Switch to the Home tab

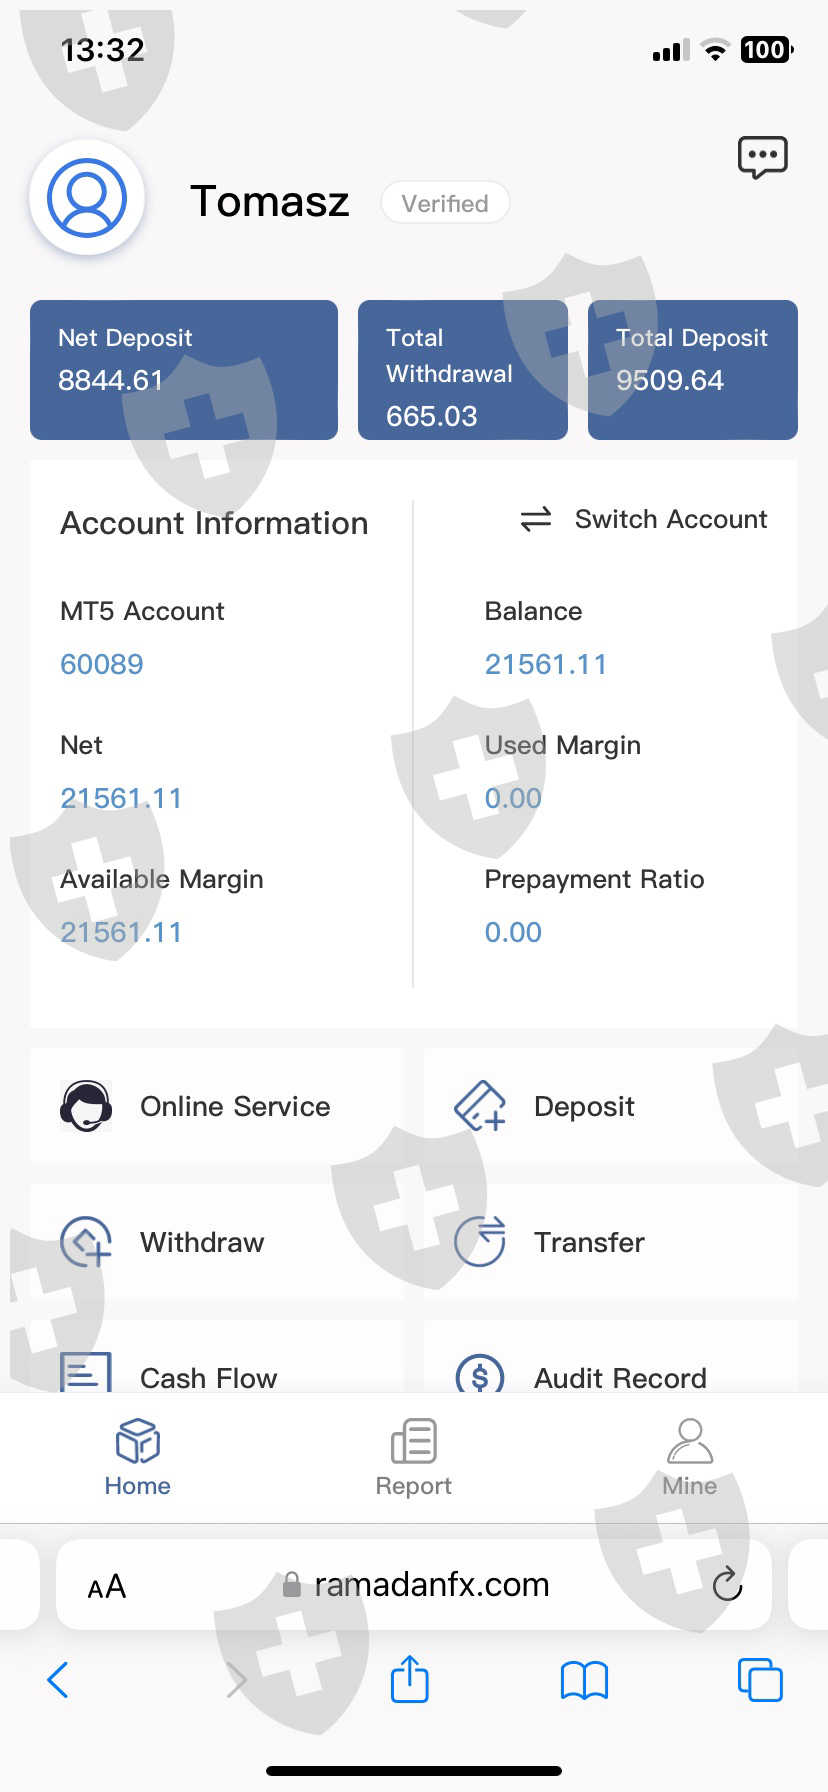click(x=138, y=1457)
